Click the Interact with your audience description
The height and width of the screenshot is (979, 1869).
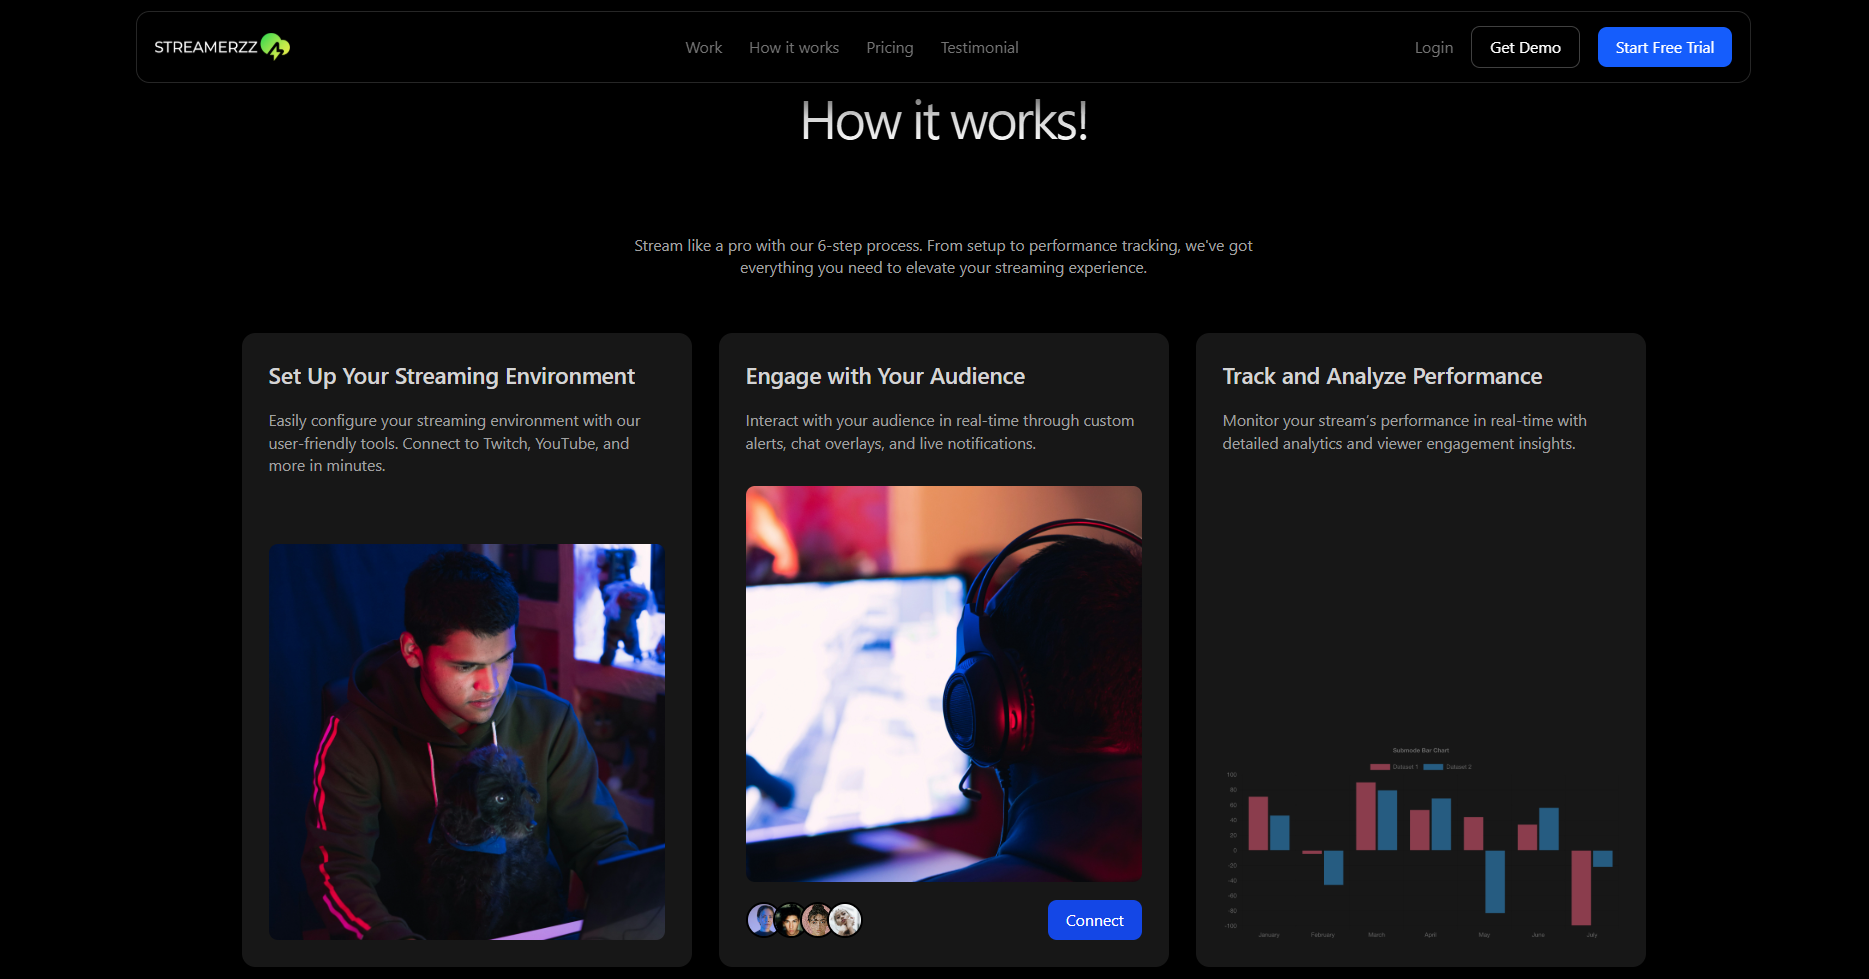pos(940,432)
